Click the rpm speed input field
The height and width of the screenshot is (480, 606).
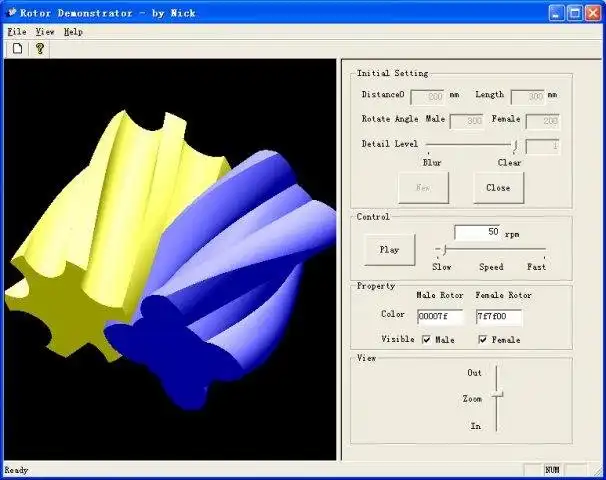[x=478, y=232]
